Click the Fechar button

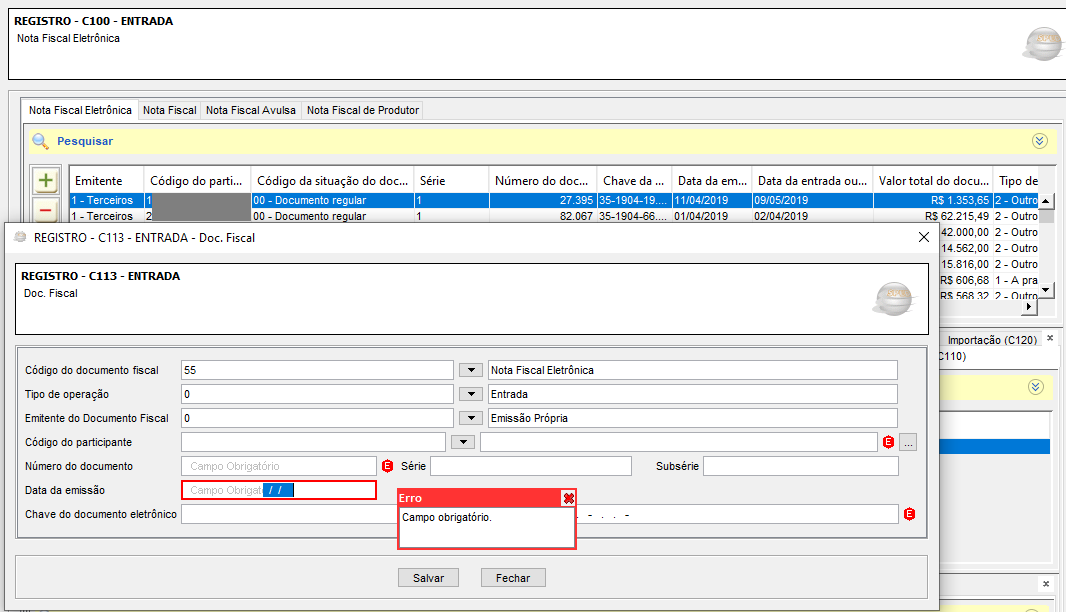tap(513, 578)
